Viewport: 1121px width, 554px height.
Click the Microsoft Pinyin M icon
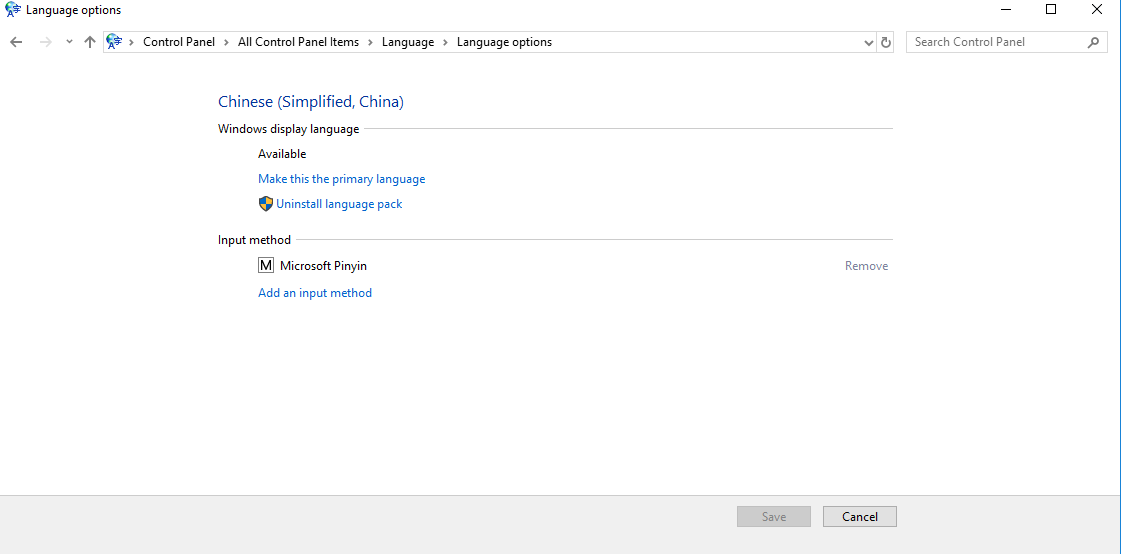(266, 266)
